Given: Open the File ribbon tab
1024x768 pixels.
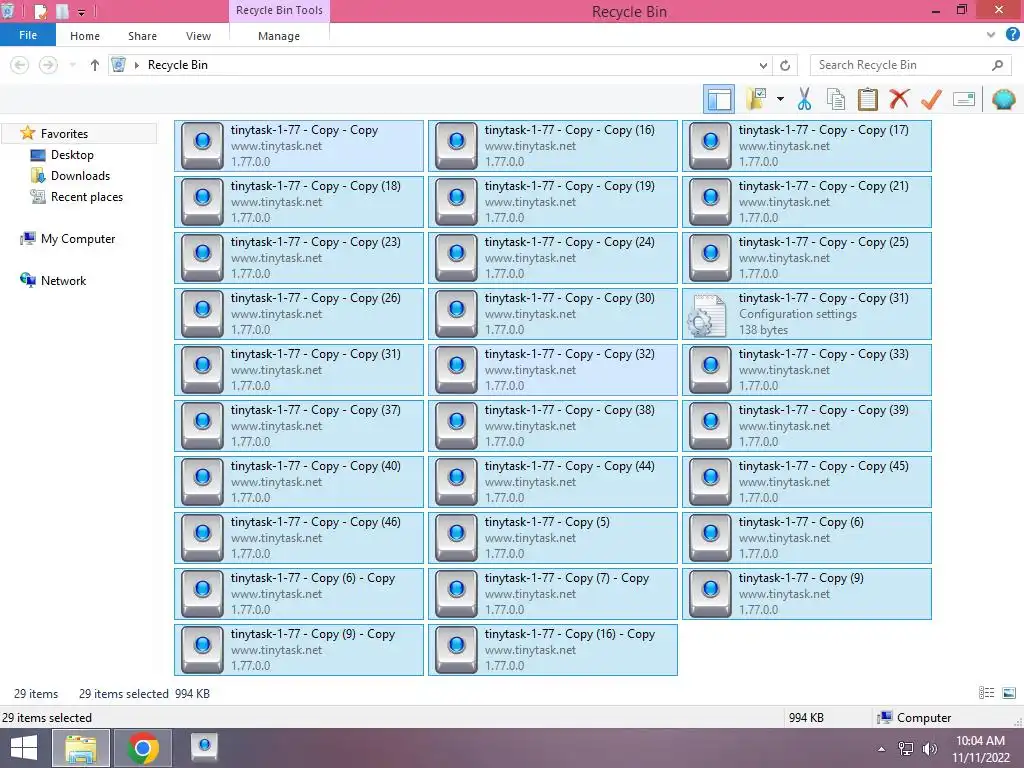Looking at the screenshot, I should click(28, 35).
